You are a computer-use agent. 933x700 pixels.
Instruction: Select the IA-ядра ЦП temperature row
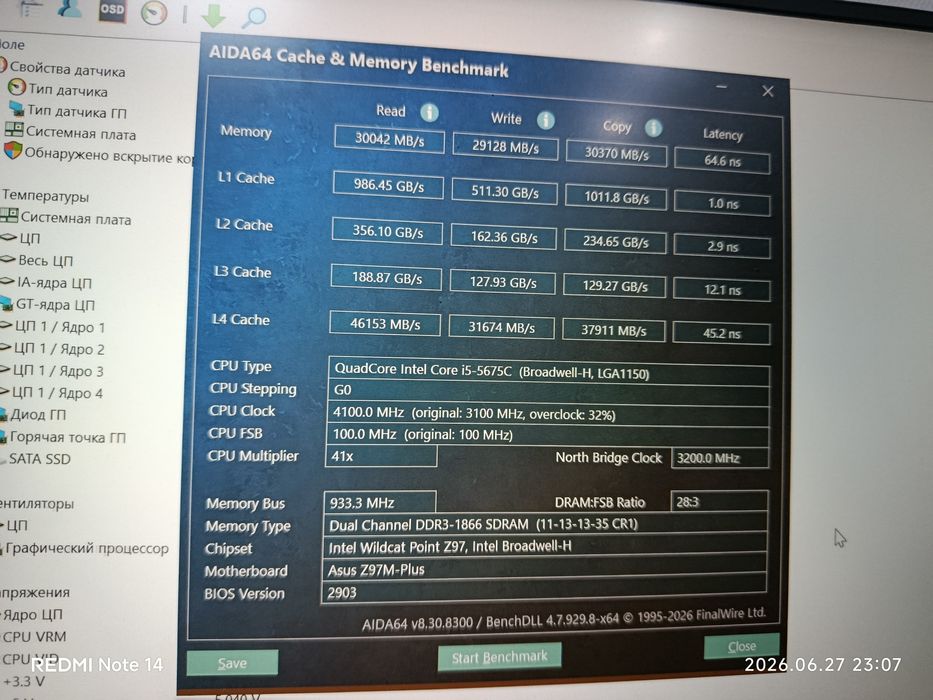click(x=54, y=283)
